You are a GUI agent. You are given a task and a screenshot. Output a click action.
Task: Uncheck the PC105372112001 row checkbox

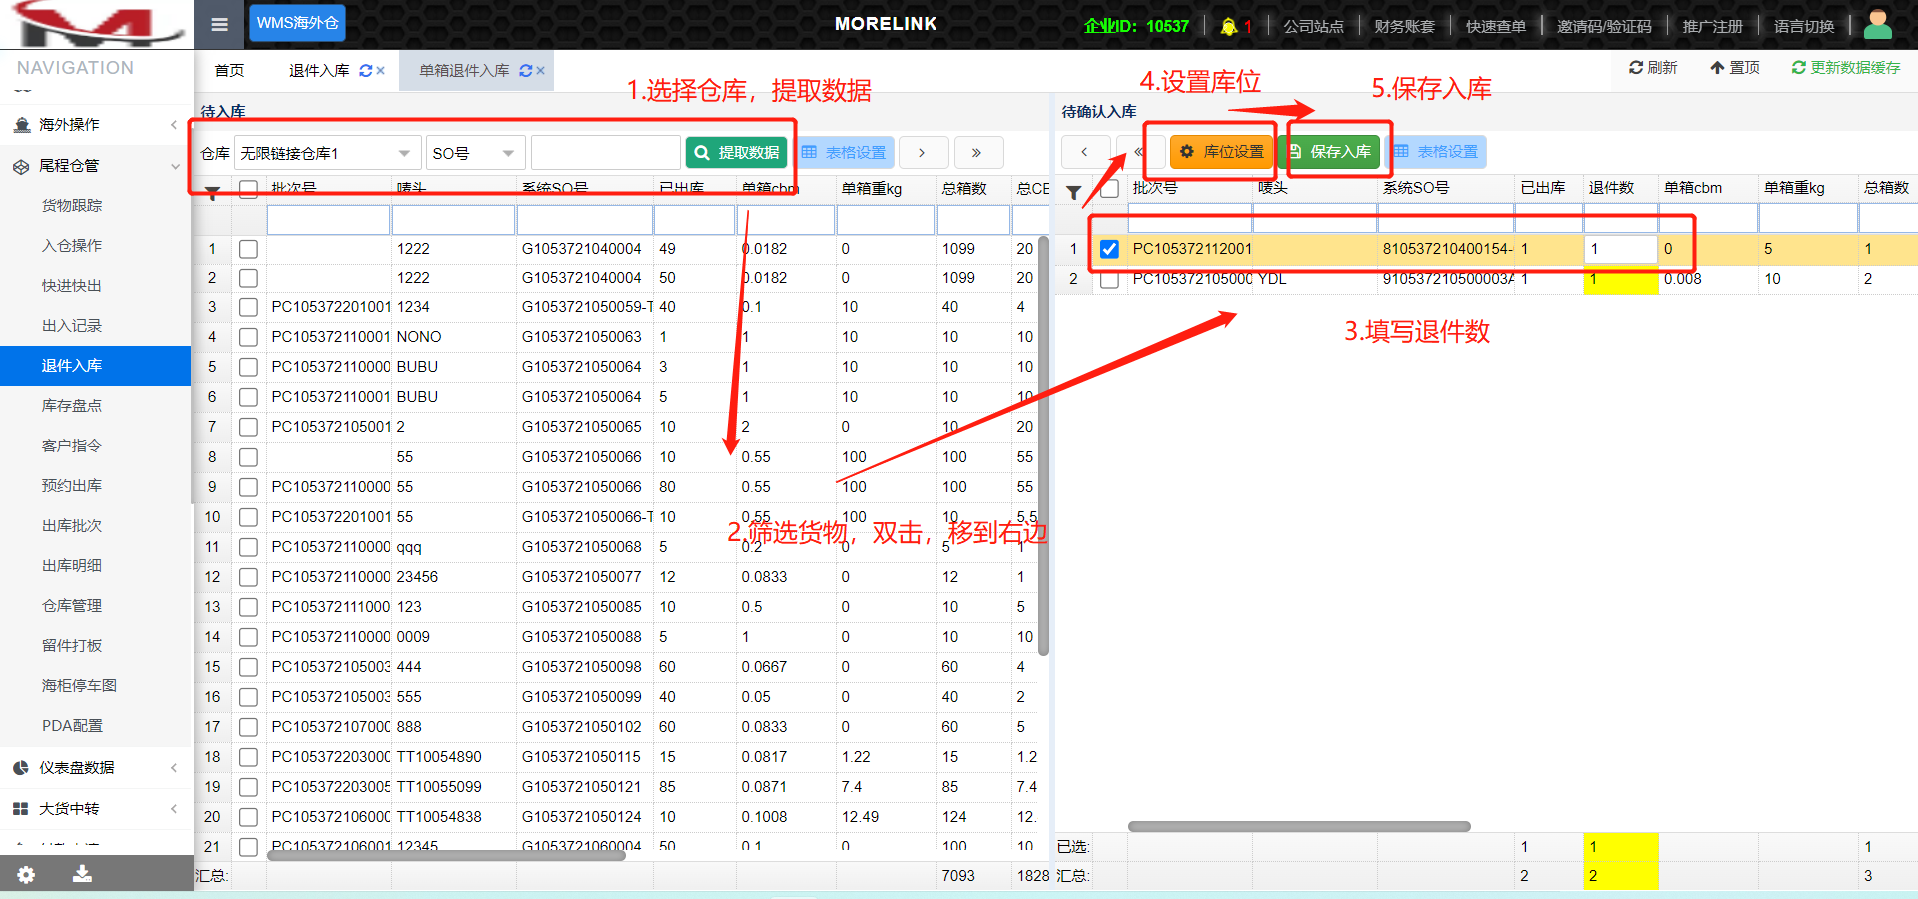(x=1109, y=249)
